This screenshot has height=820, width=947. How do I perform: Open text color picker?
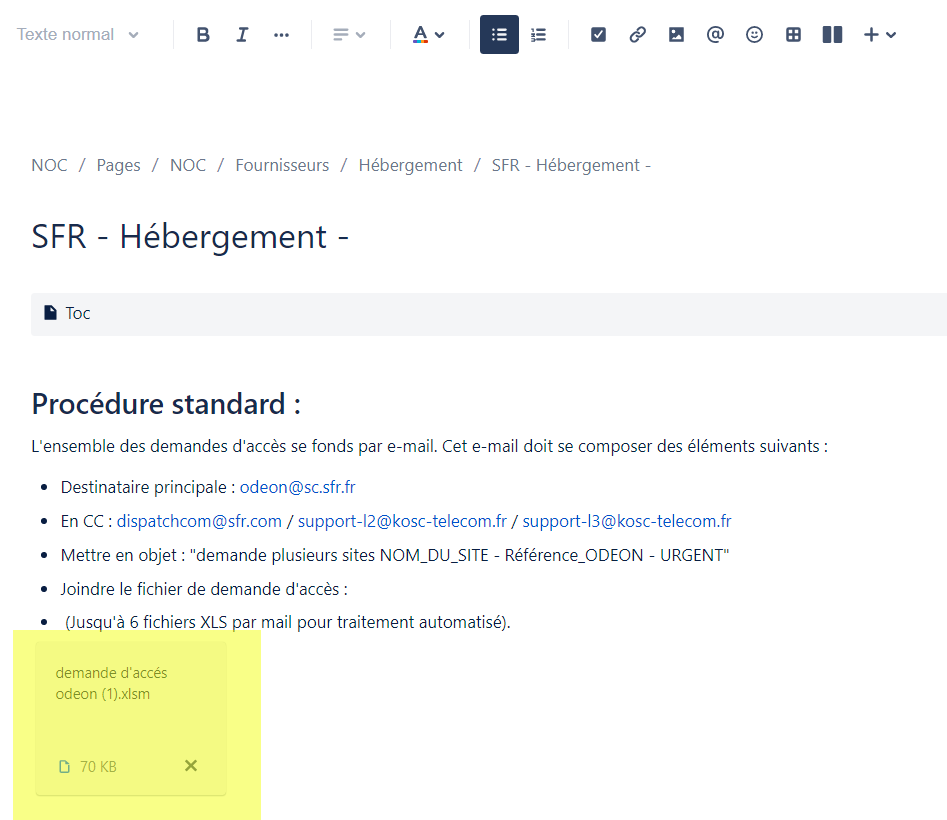click(429, 34)
